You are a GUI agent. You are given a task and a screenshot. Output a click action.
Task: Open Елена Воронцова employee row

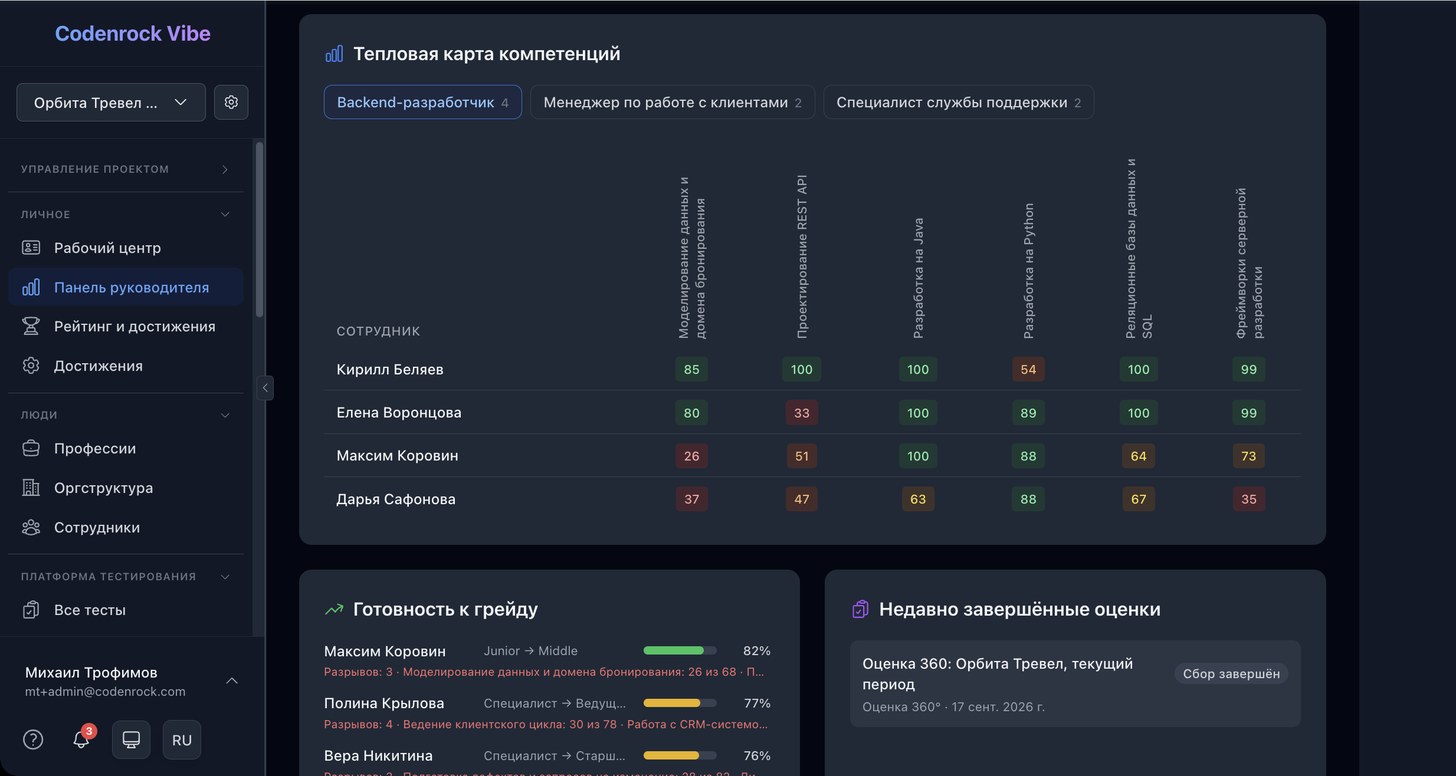point(812,412)
